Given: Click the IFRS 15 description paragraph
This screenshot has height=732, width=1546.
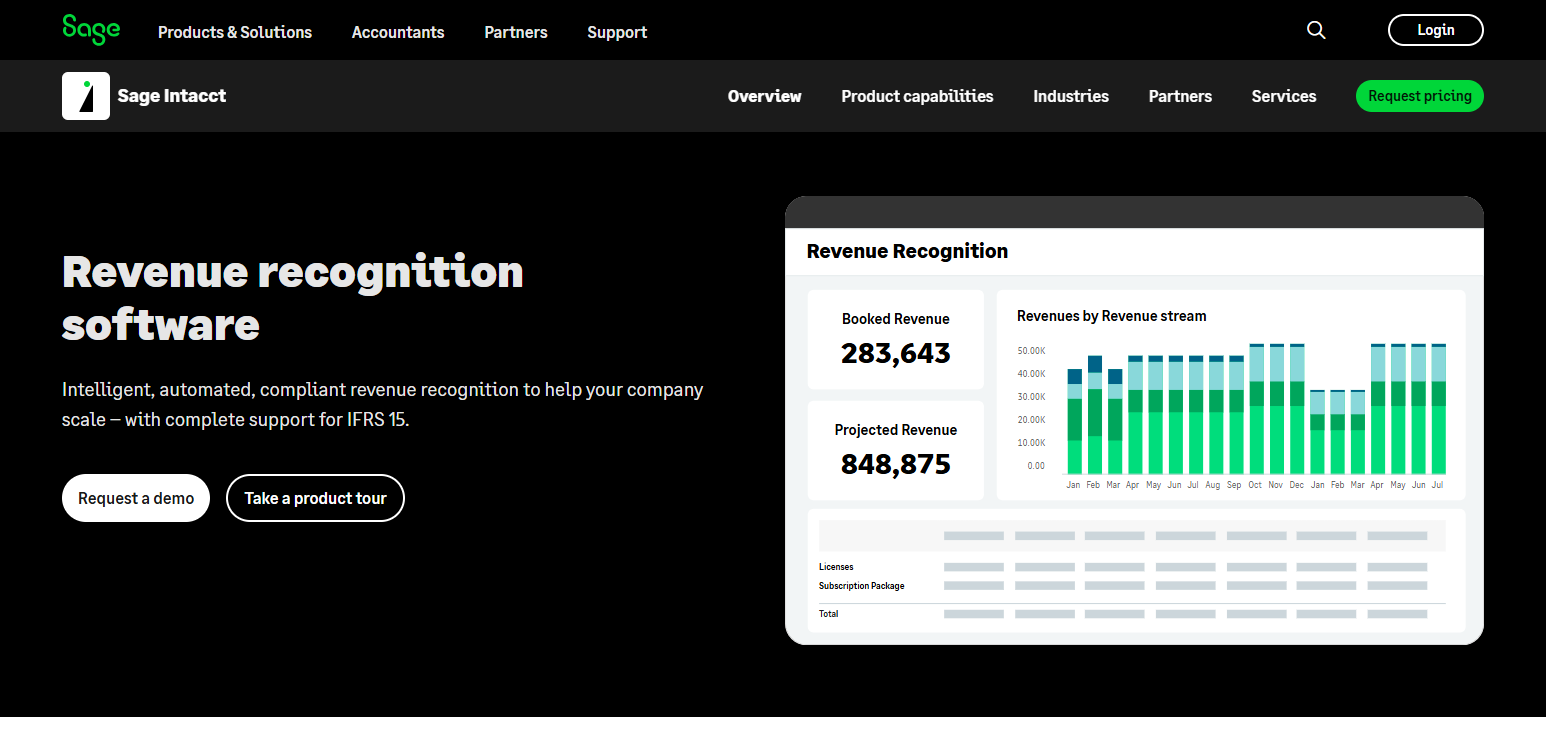Looking at the screenshot, I should click(383, 404).
